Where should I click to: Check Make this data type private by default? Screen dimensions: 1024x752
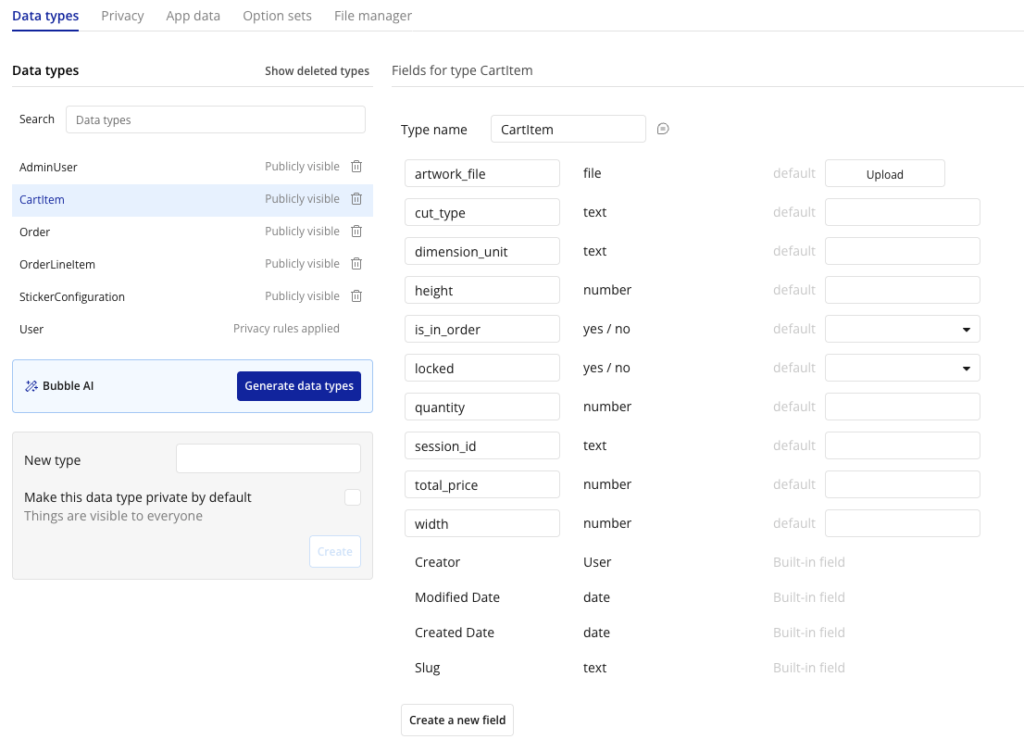[352, 497]
